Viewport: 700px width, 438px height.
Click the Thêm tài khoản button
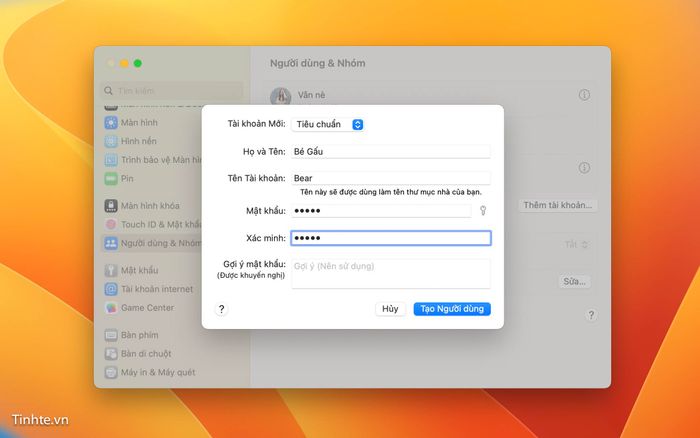pos(557,205)
